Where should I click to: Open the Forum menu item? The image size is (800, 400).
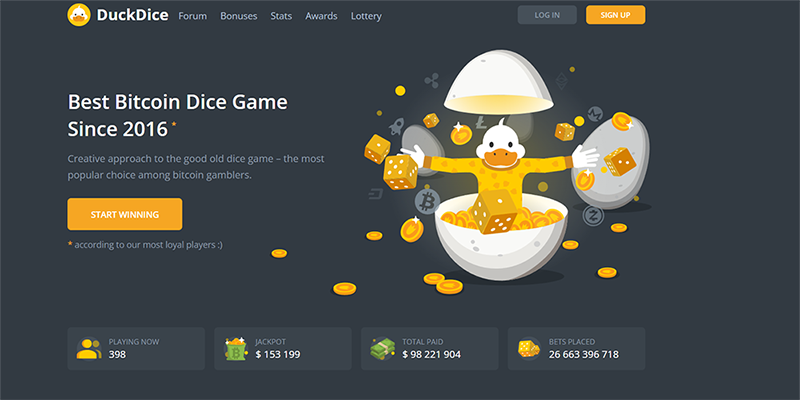click(192, 16)
